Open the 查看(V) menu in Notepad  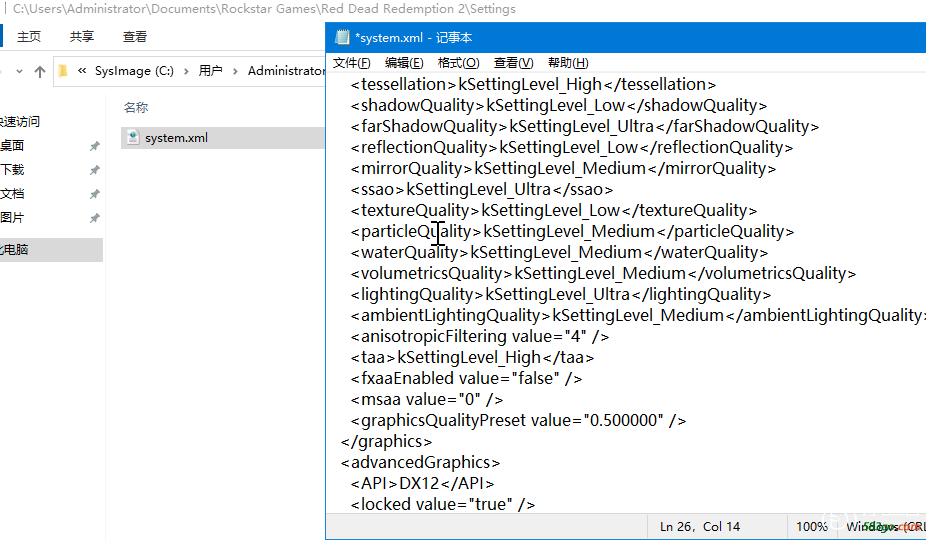tap(513, 63)
